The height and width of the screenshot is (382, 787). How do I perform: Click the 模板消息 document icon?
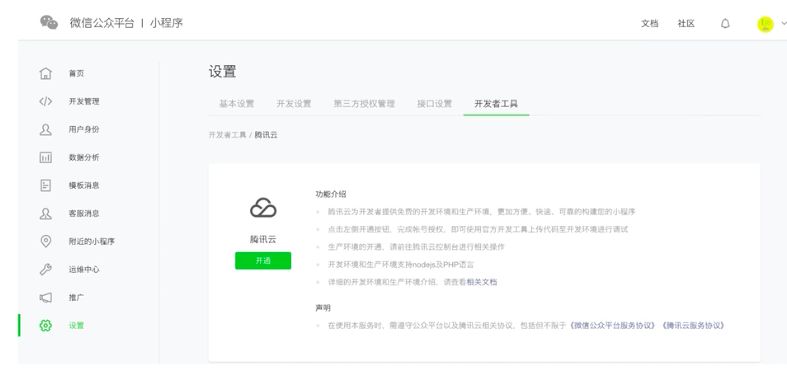[46, 185]
